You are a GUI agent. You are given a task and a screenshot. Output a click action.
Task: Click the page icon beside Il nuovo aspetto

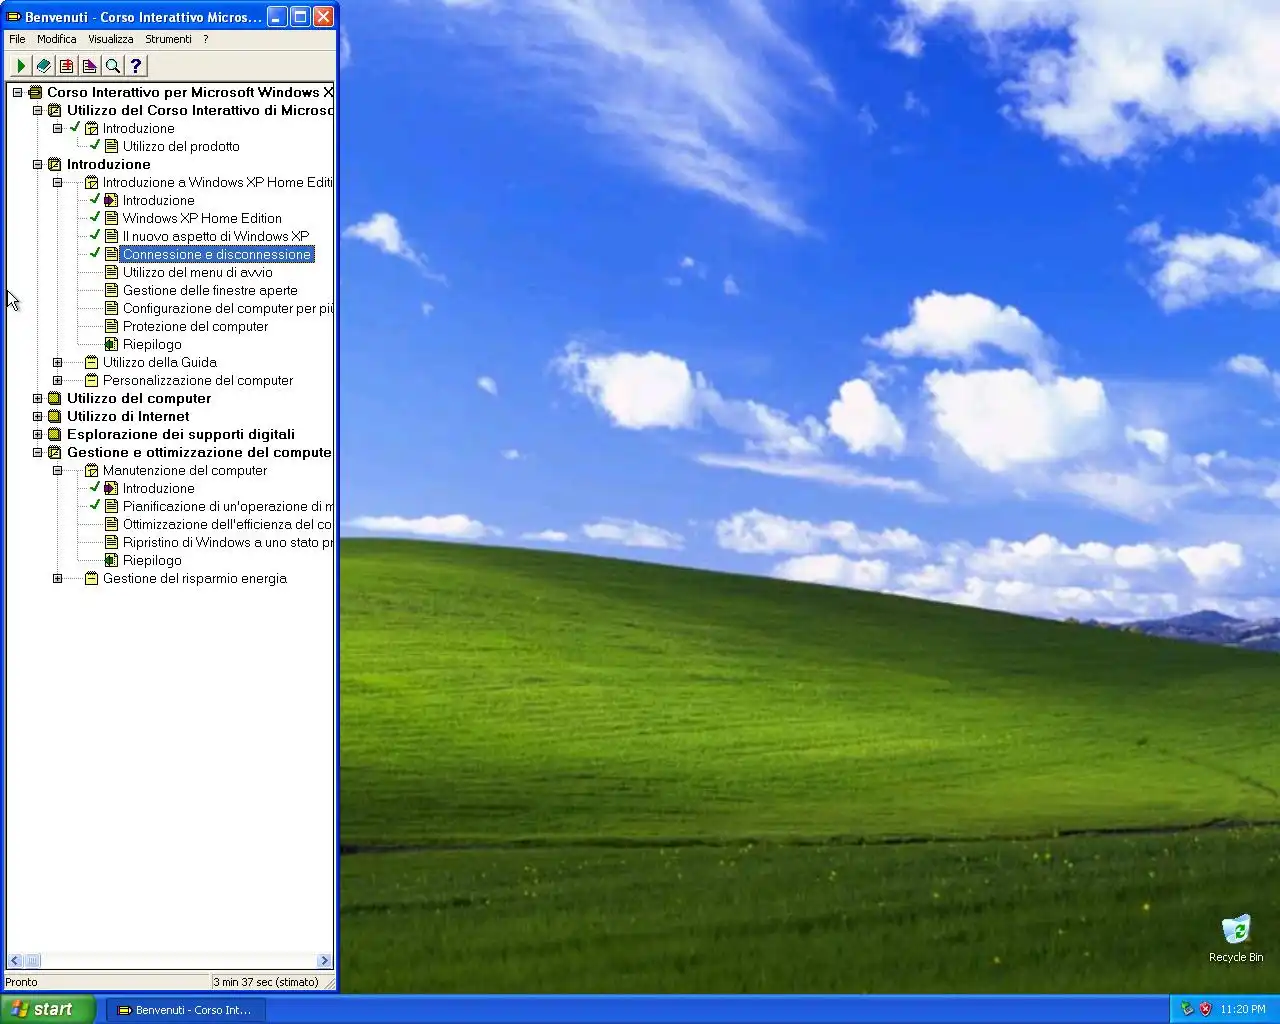pyautogui.click(x=111, y=236)
